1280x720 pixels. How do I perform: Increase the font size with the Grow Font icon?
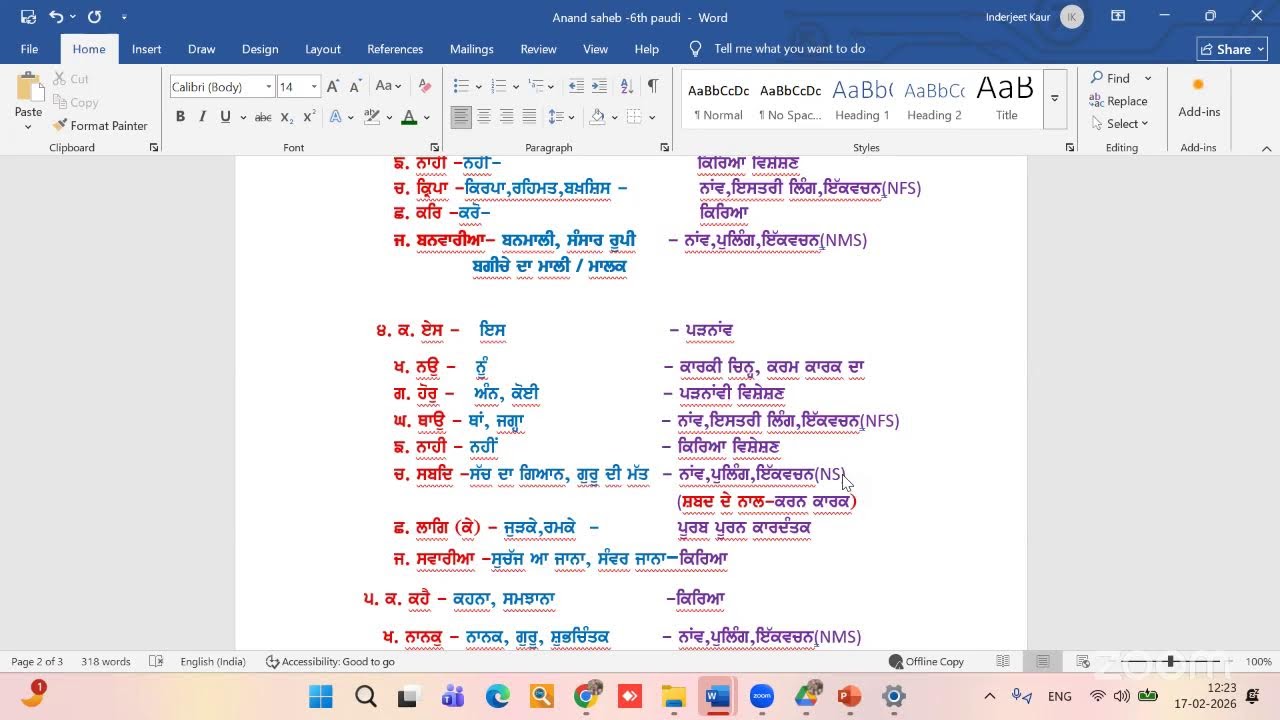(333, 87)
